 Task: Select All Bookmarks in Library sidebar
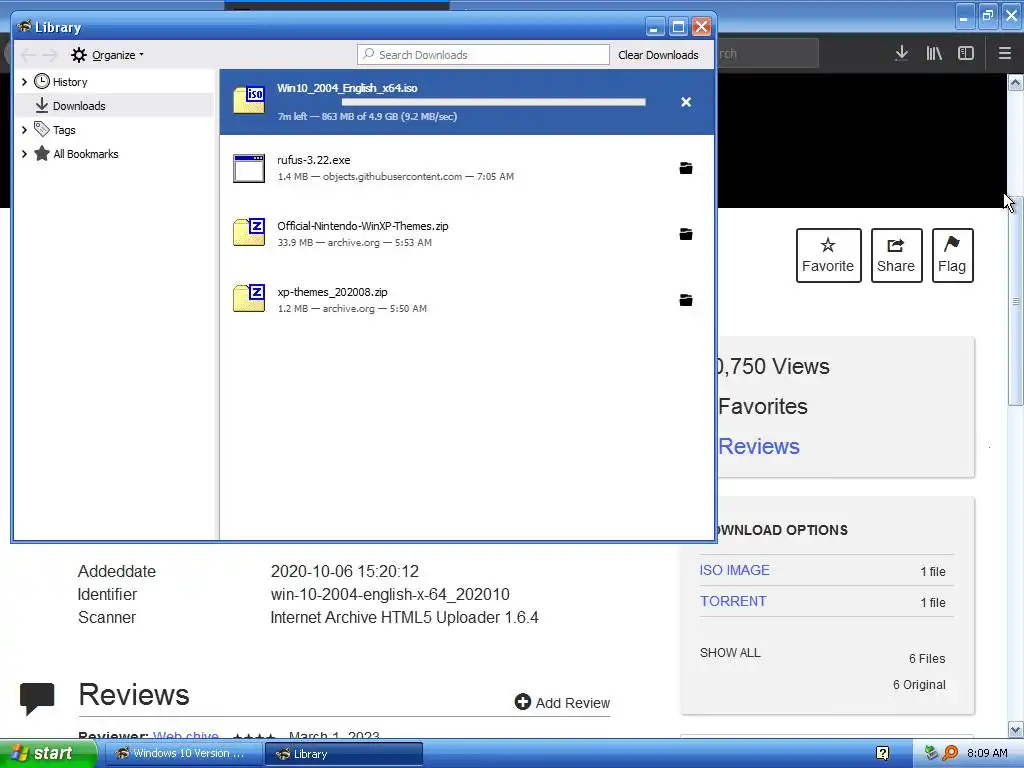(86, 154)
